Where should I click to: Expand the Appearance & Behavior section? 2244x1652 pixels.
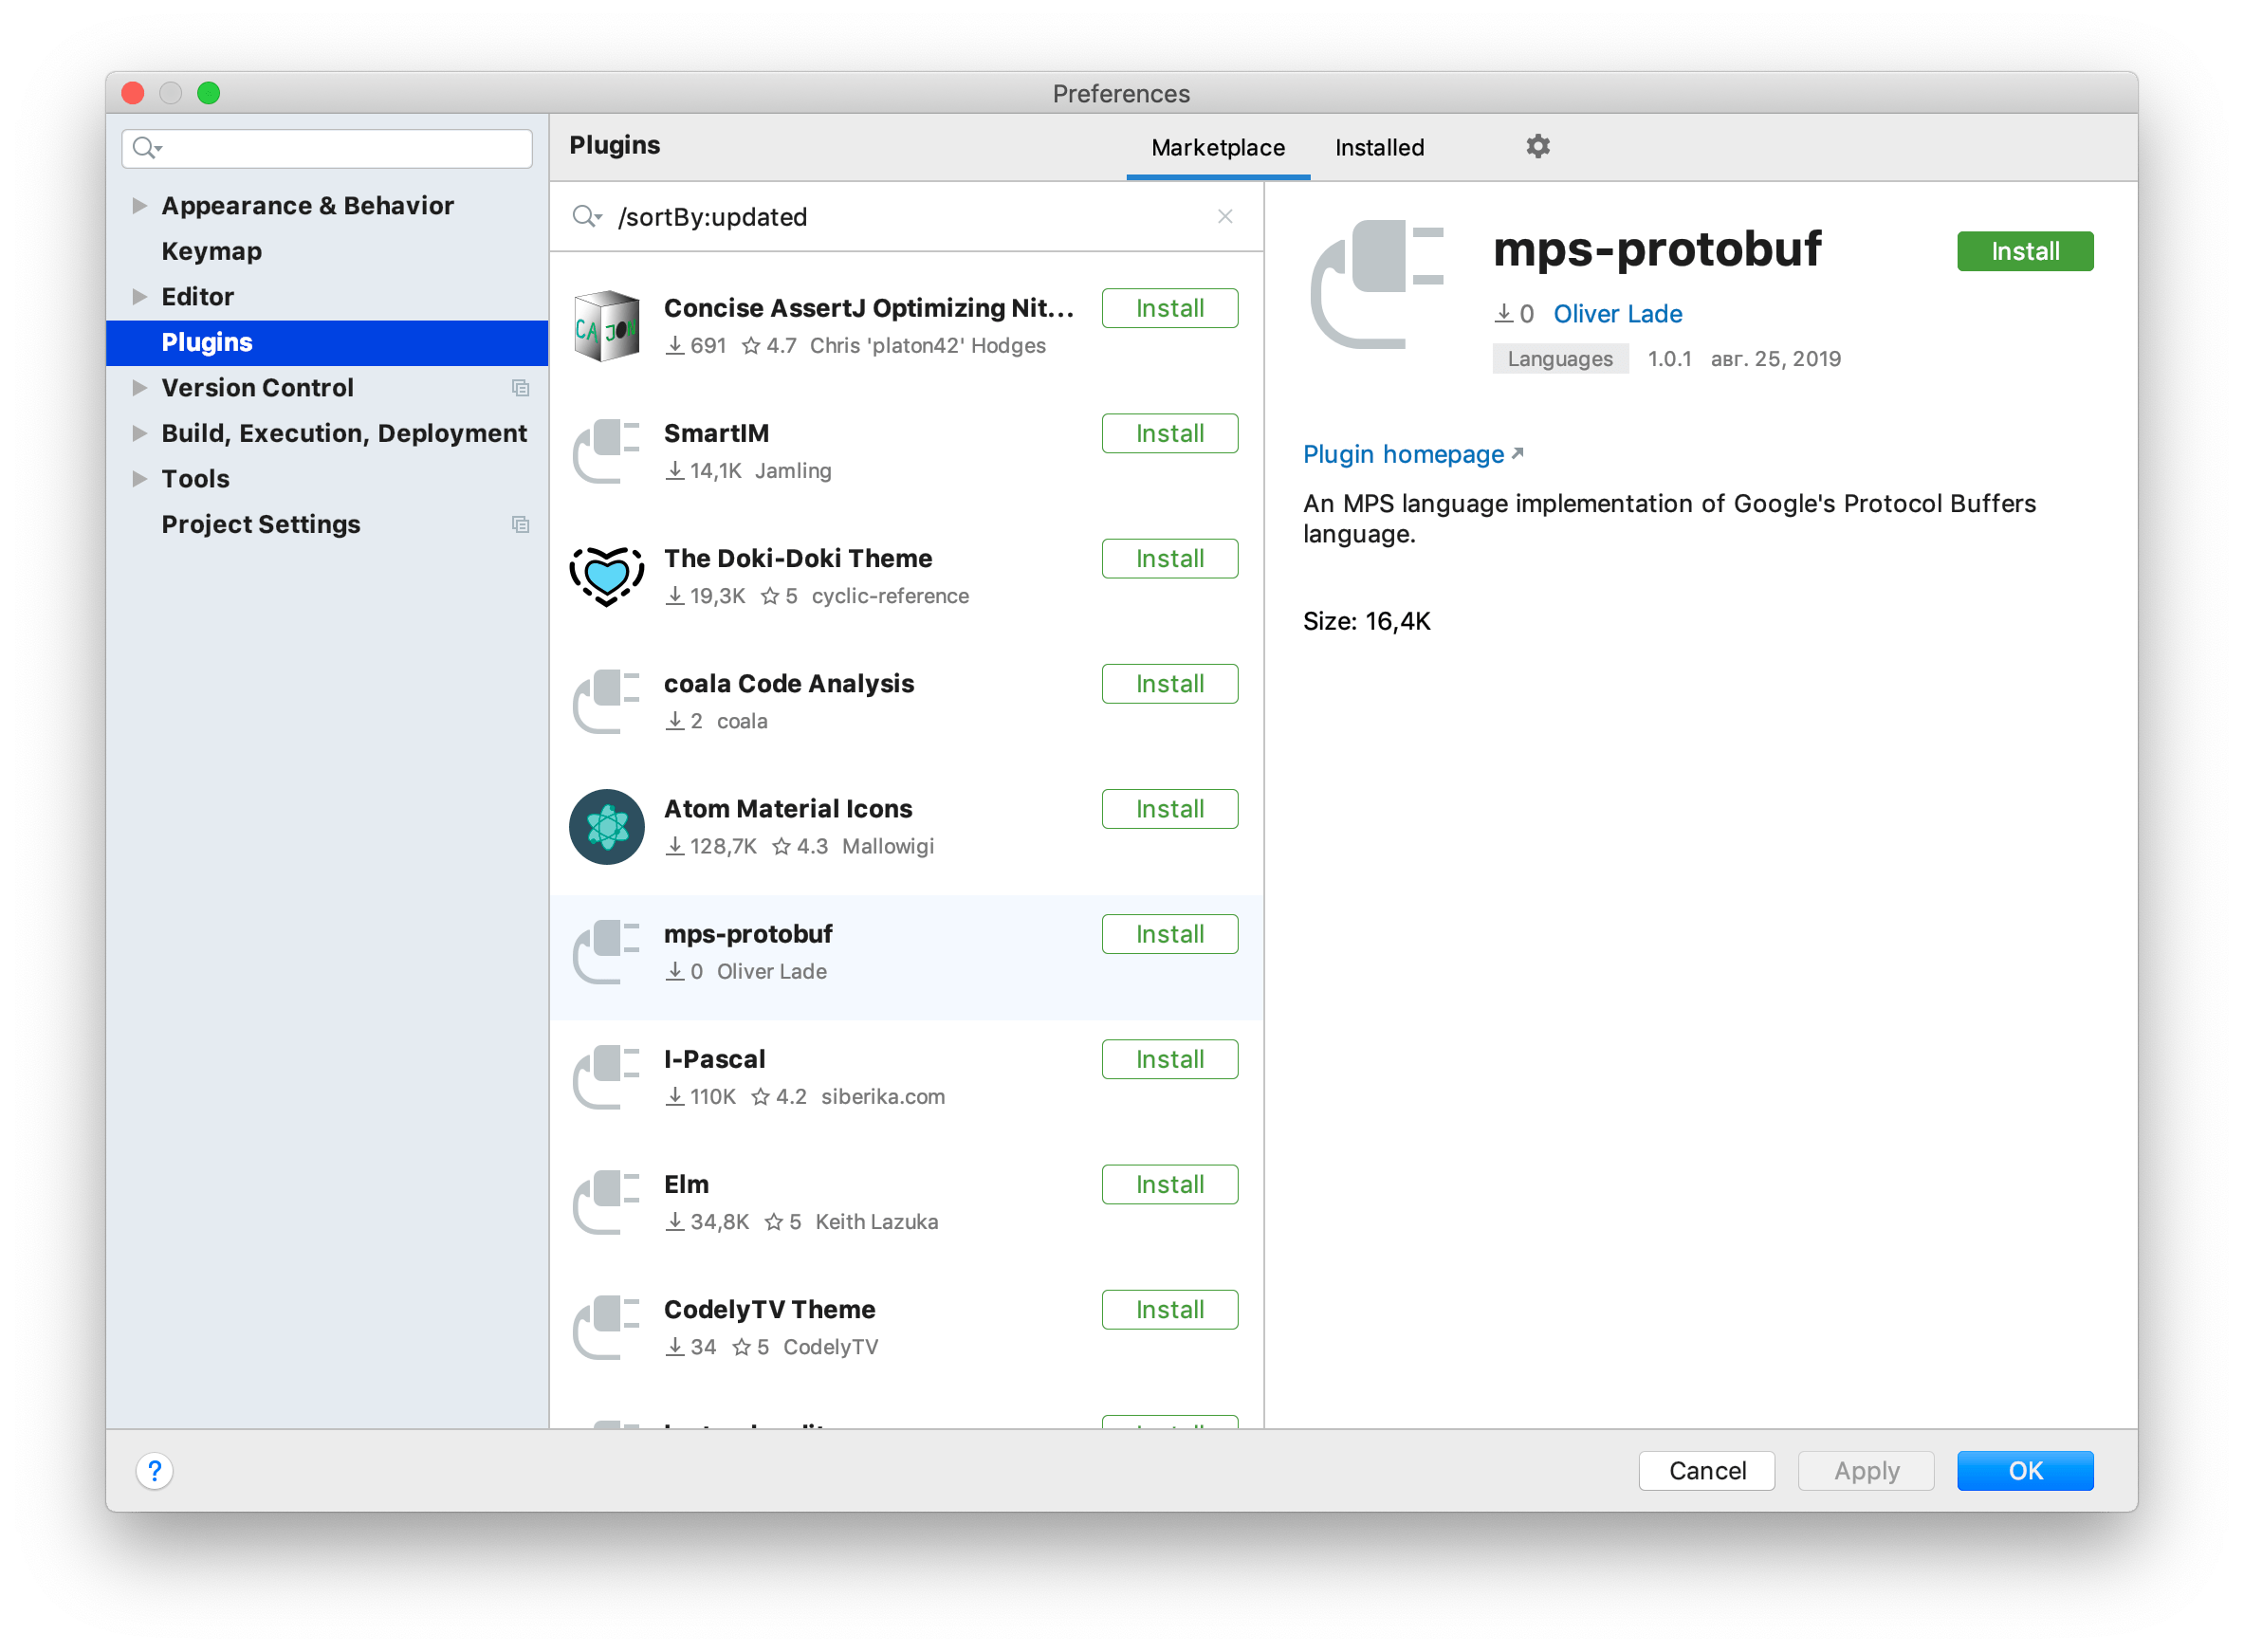138,205
